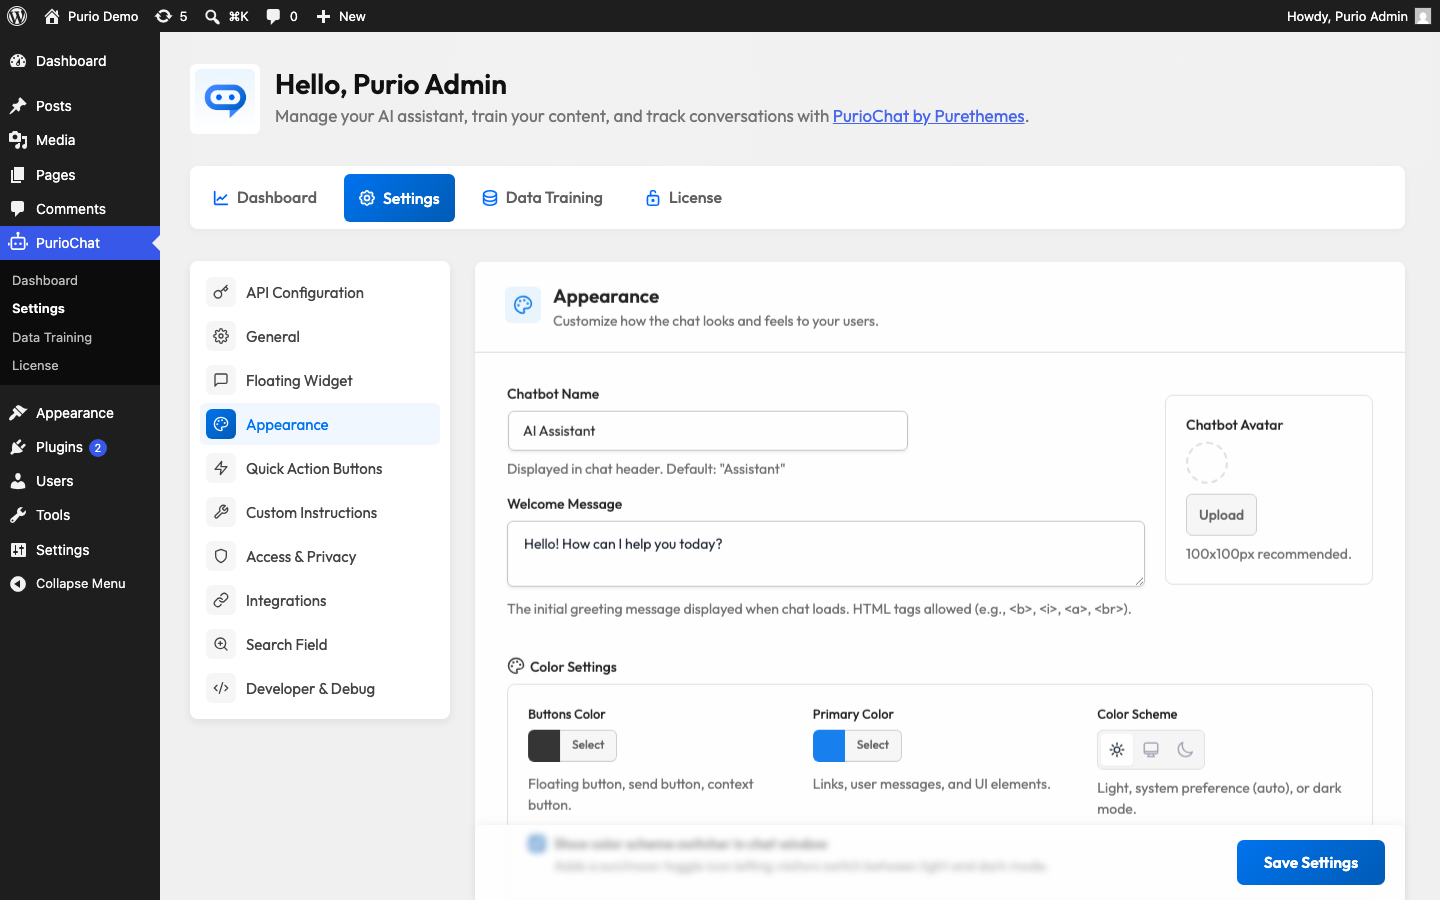Click the Plugins update count badge
This screenshot has height=900, width=1440.
pos(98,448)
